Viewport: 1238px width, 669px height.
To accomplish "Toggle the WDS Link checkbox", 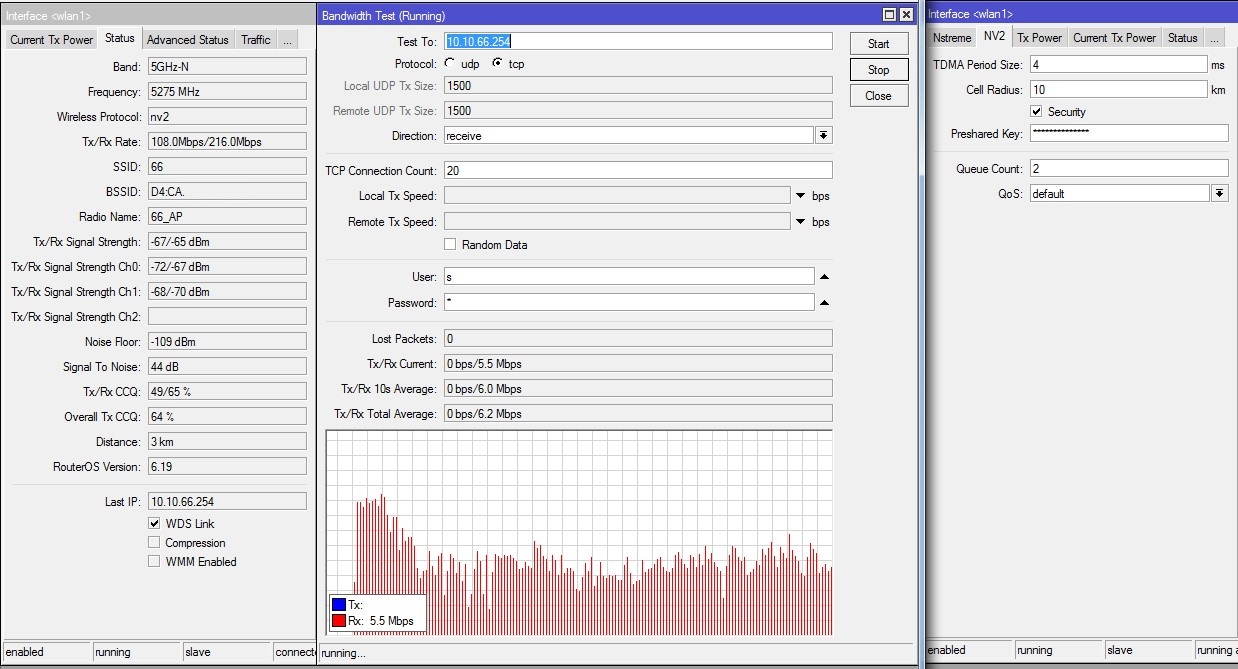I will point(154,524).
